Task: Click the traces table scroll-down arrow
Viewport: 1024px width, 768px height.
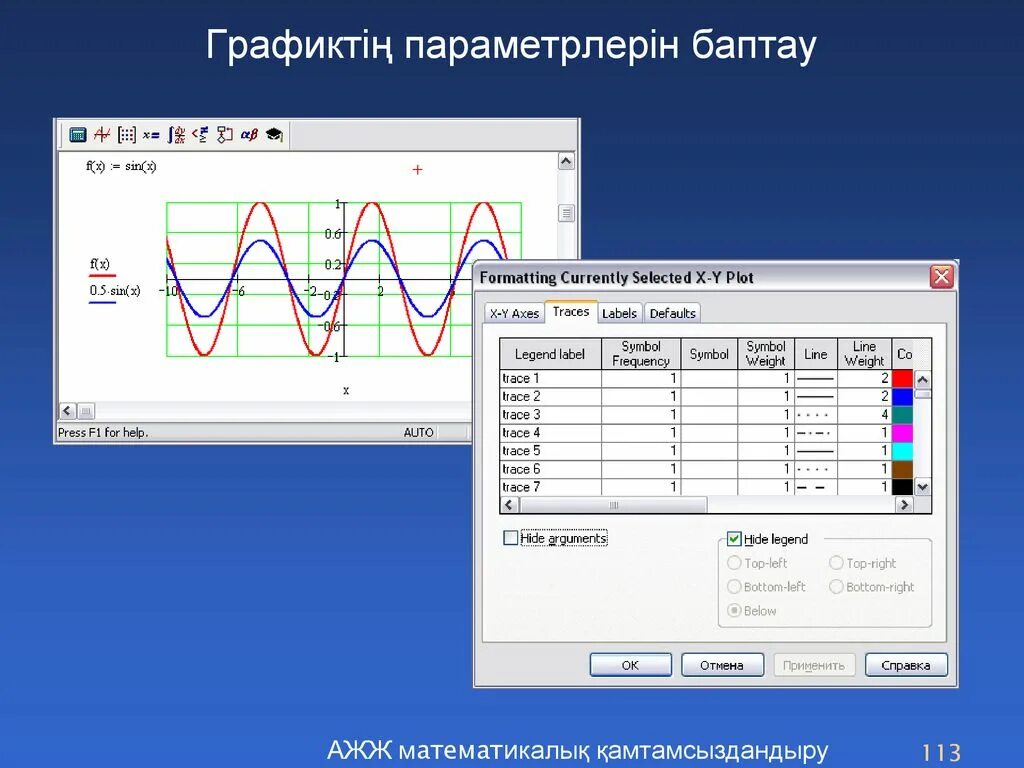Action: click(x=922, y=487)
